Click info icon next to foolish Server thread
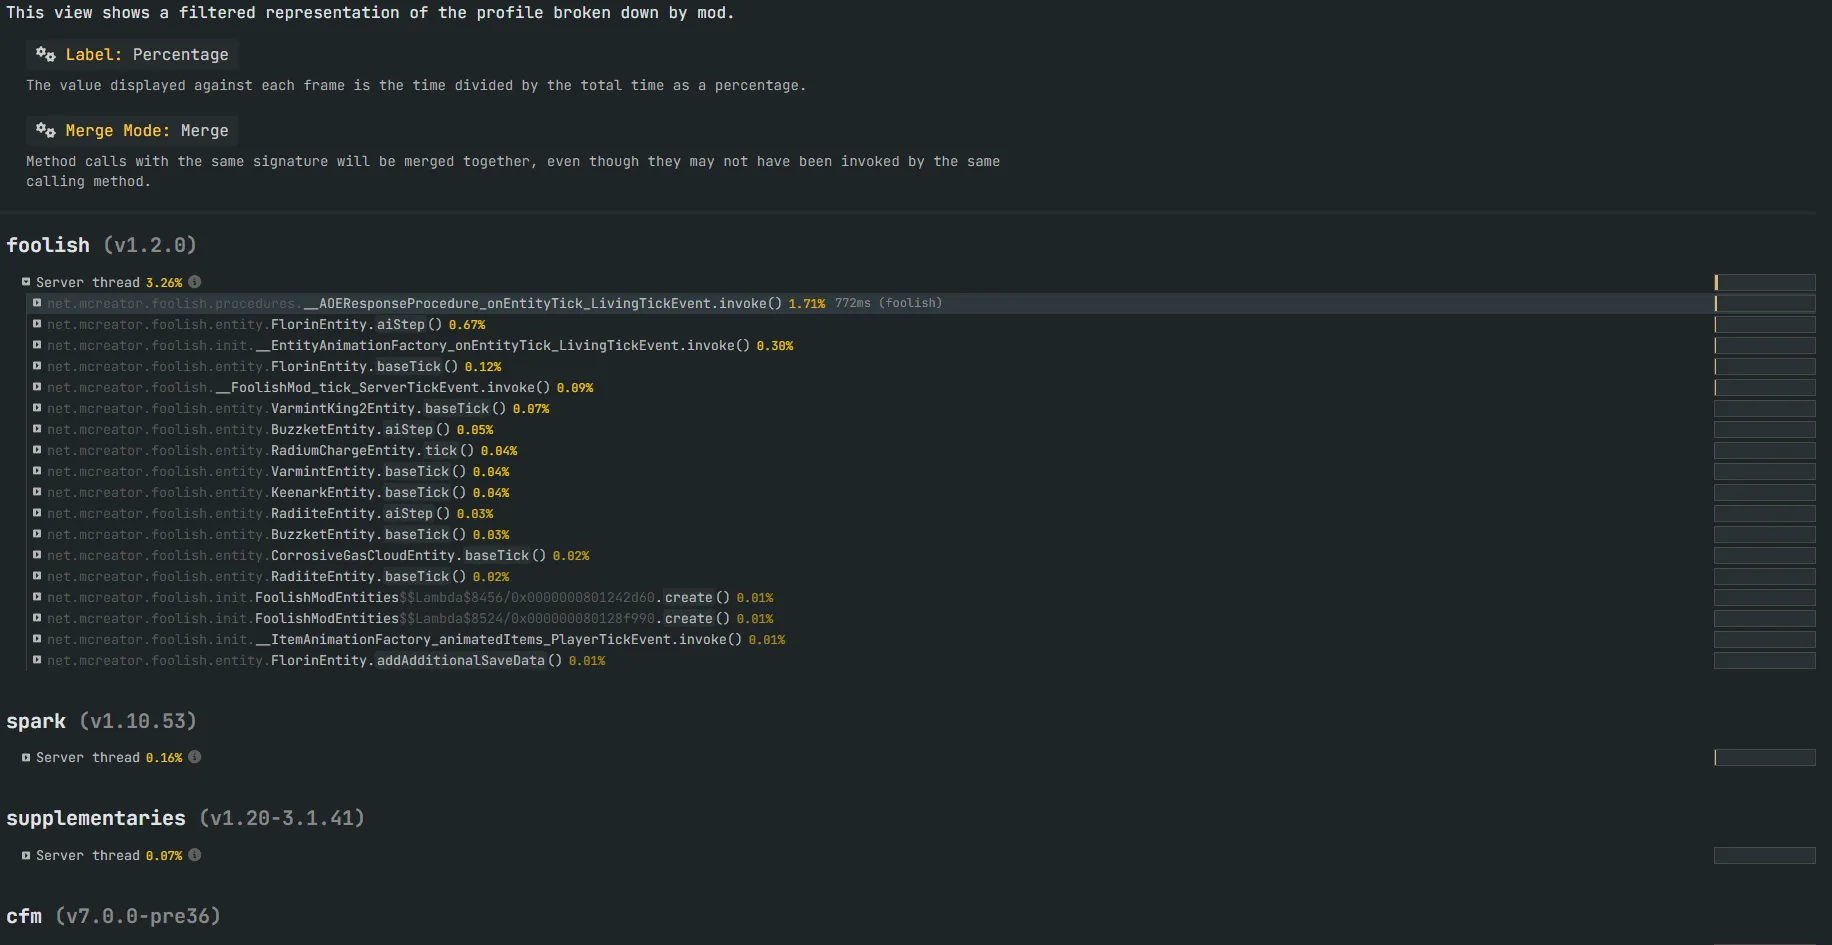Image resolution: width=1832 pixels, height=945 pixels. pos(195,282)
